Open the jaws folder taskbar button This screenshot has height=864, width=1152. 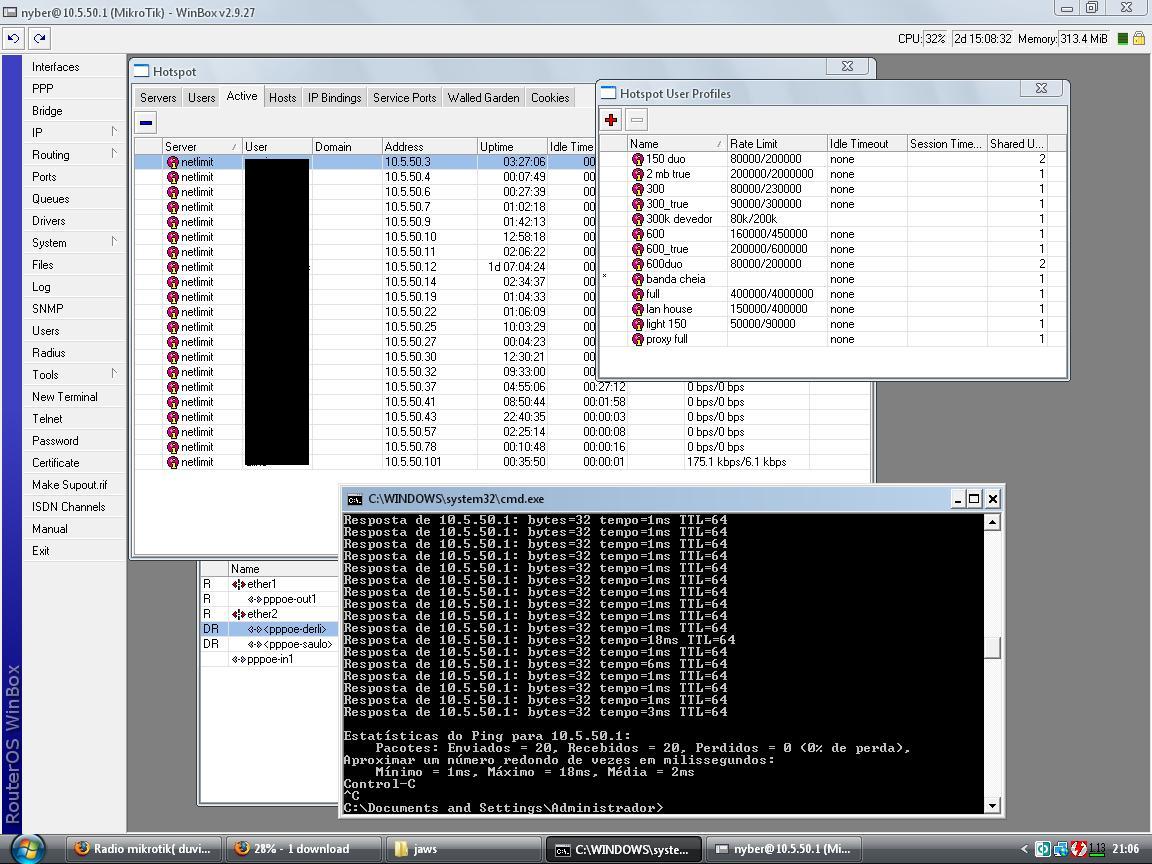[463, 849]
